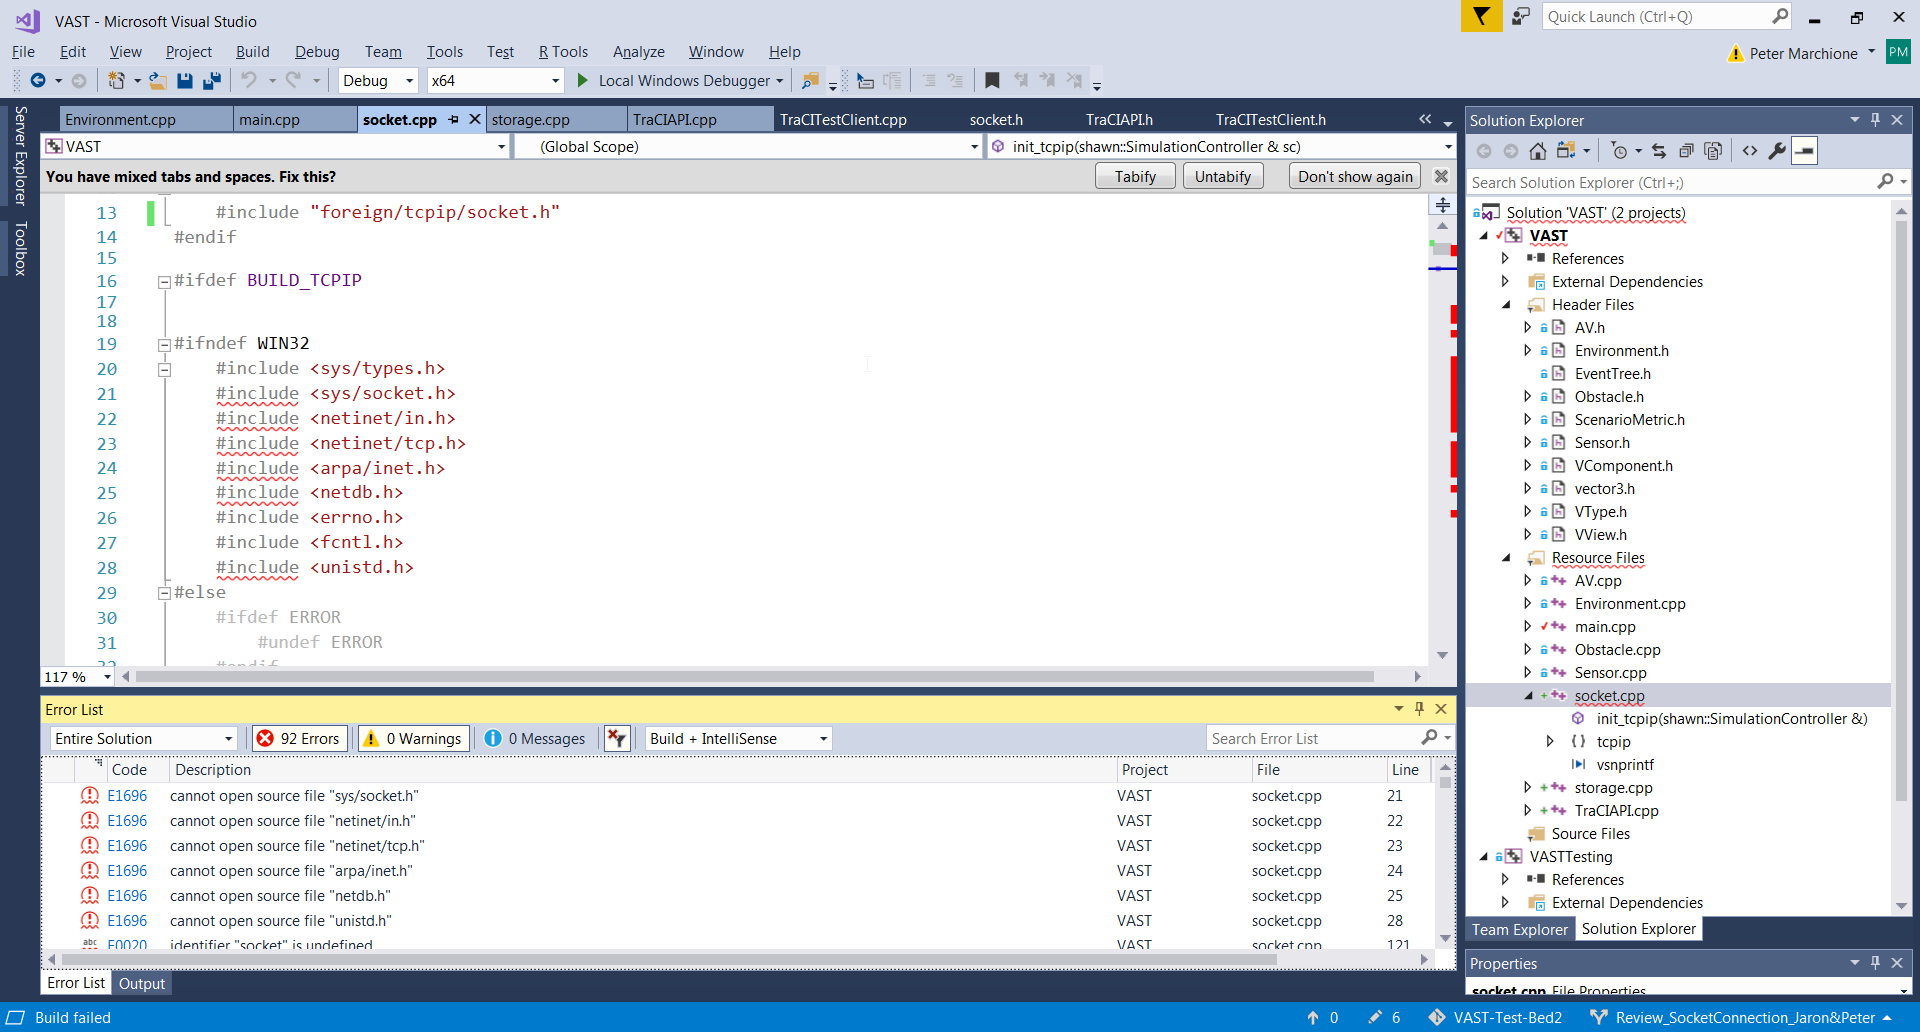The height and width of the screenshot is (1032, 1920).
Task: Open Properties via the wrench icon
Action: 1777,151
